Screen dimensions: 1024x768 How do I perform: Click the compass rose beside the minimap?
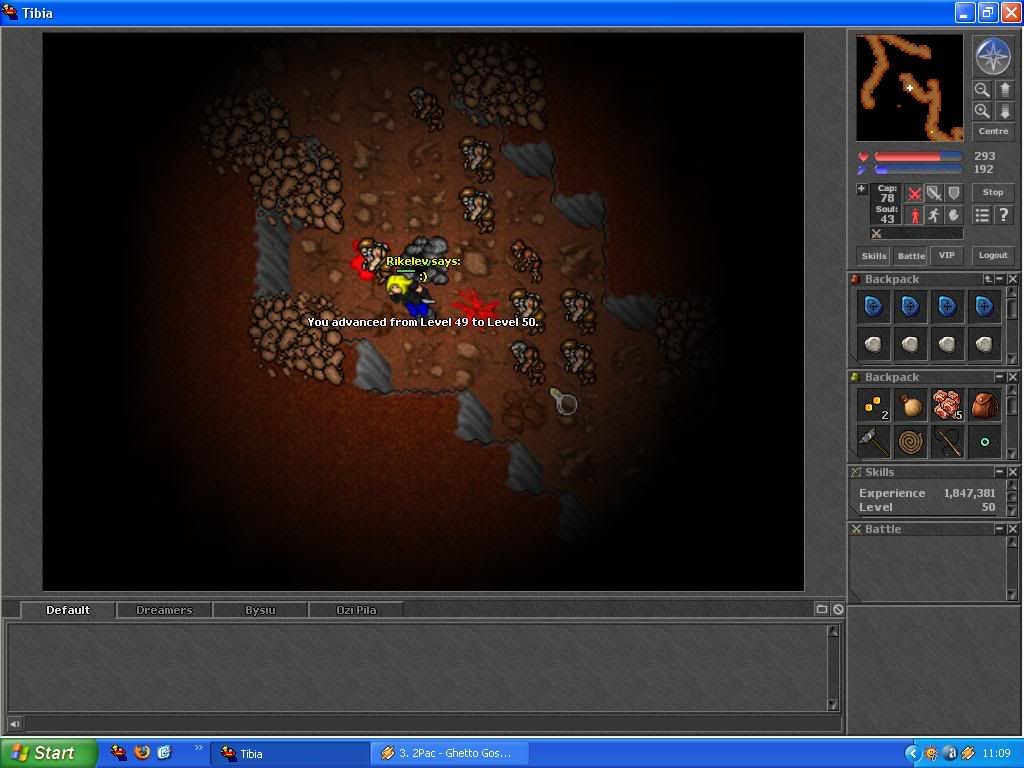click(x=993, y=57)
